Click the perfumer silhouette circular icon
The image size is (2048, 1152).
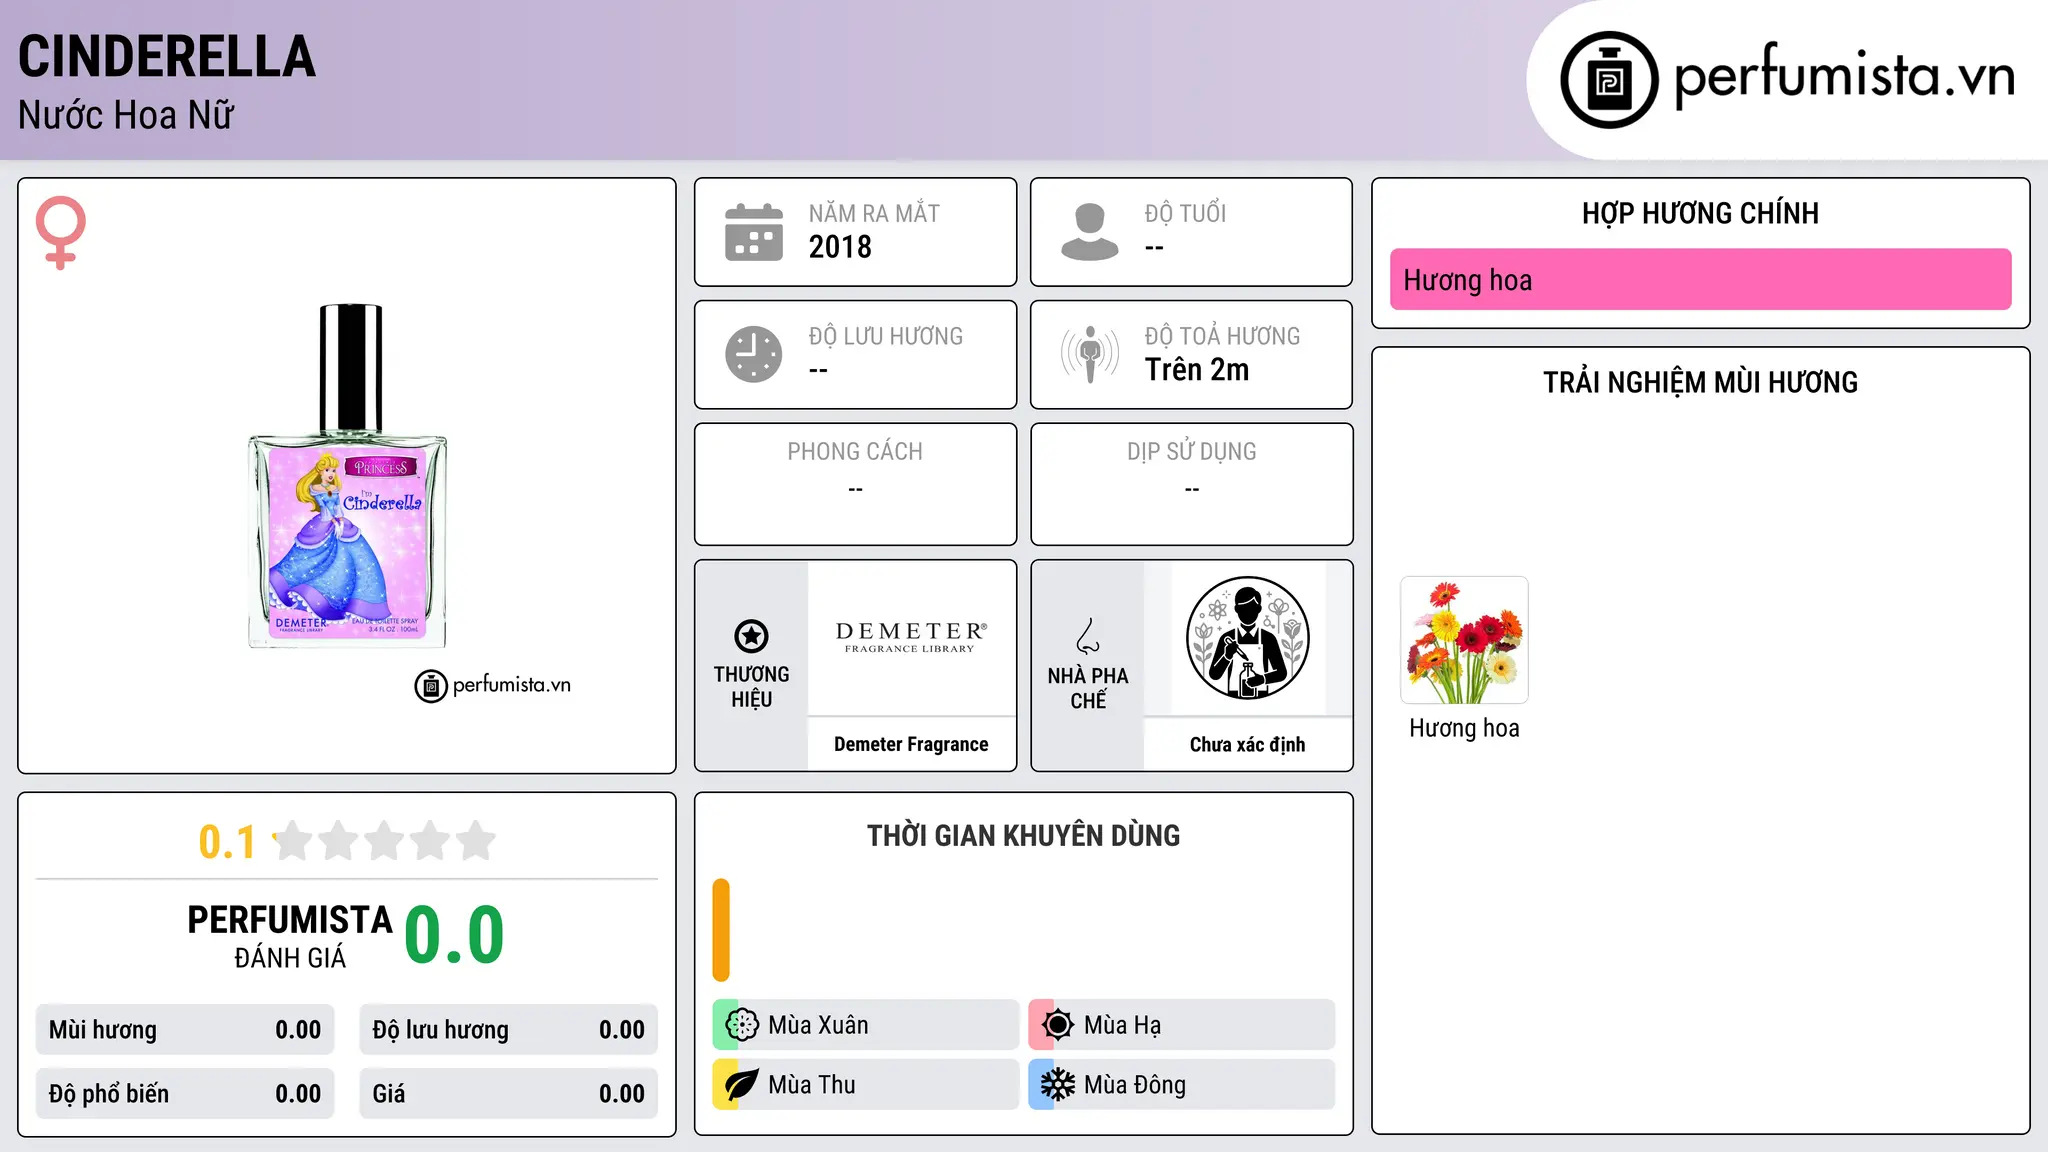tap(1247, 638)
